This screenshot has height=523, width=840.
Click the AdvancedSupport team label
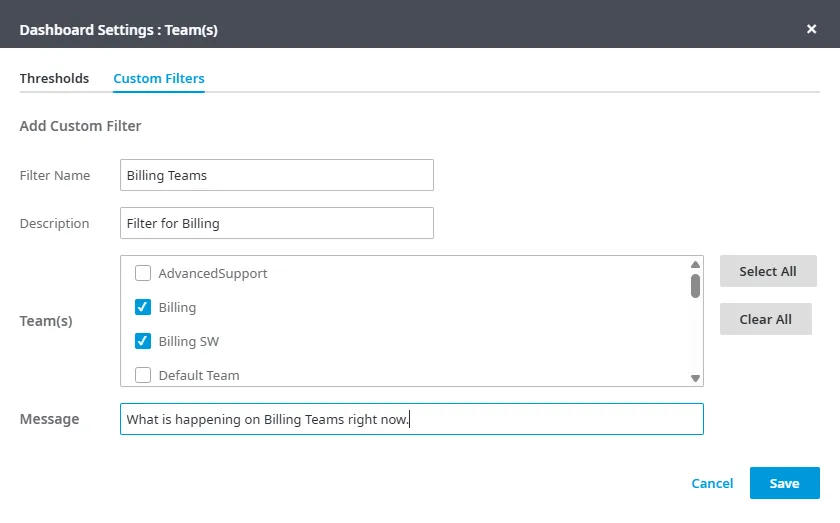coord(213,273)
